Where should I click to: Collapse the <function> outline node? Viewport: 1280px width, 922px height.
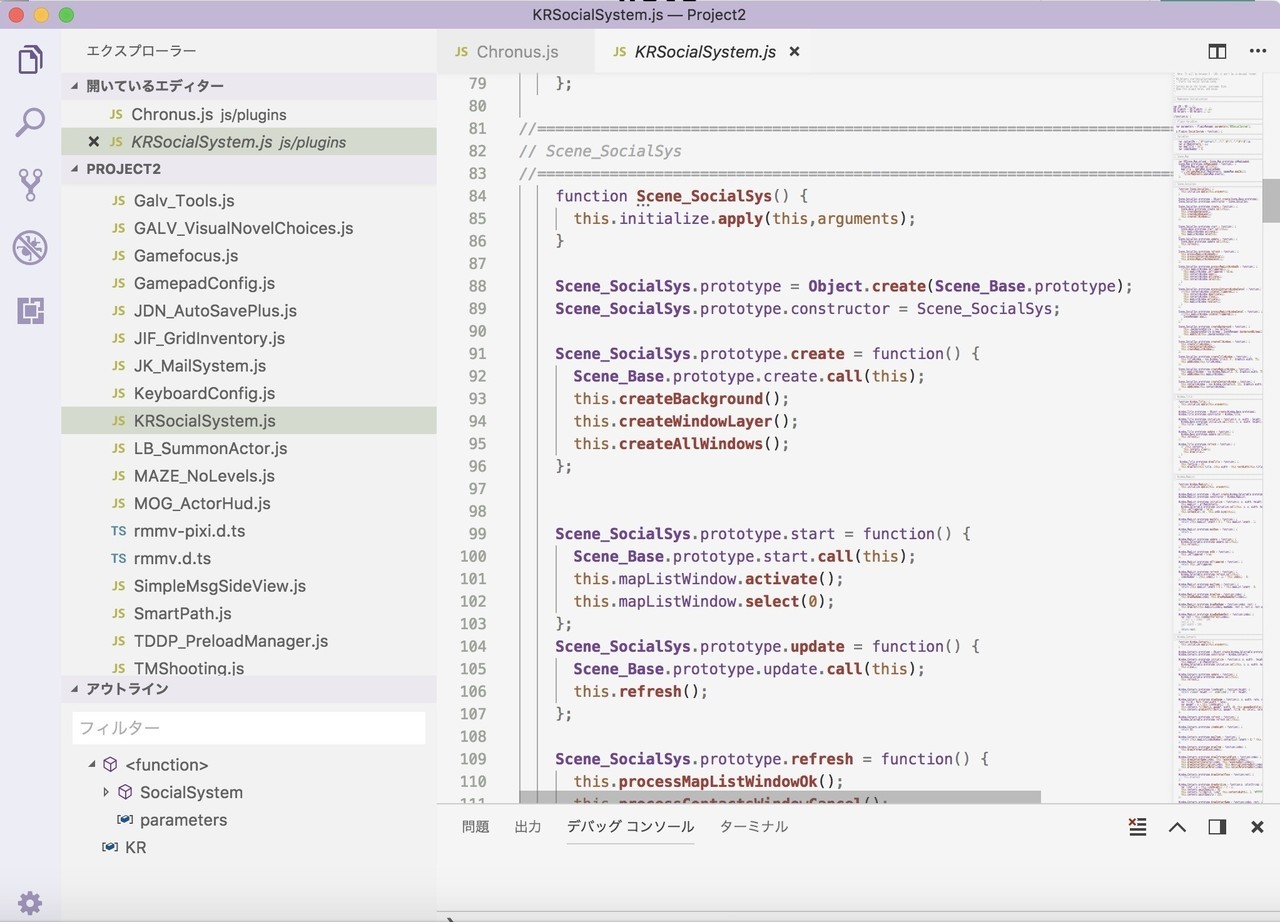coord(92,764)
